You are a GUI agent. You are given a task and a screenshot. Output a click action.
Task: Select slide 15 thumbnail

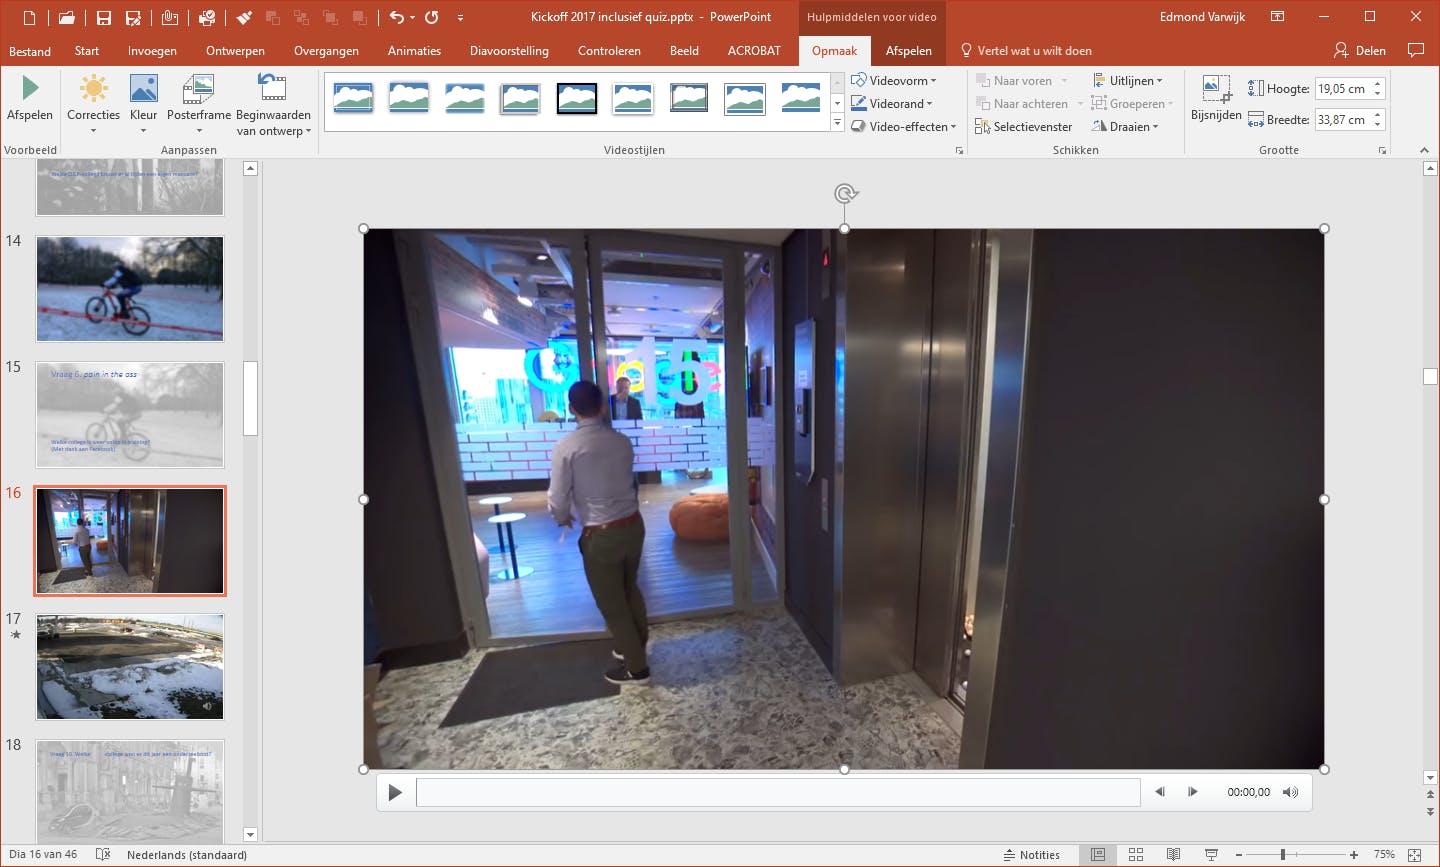click(130, 415)
